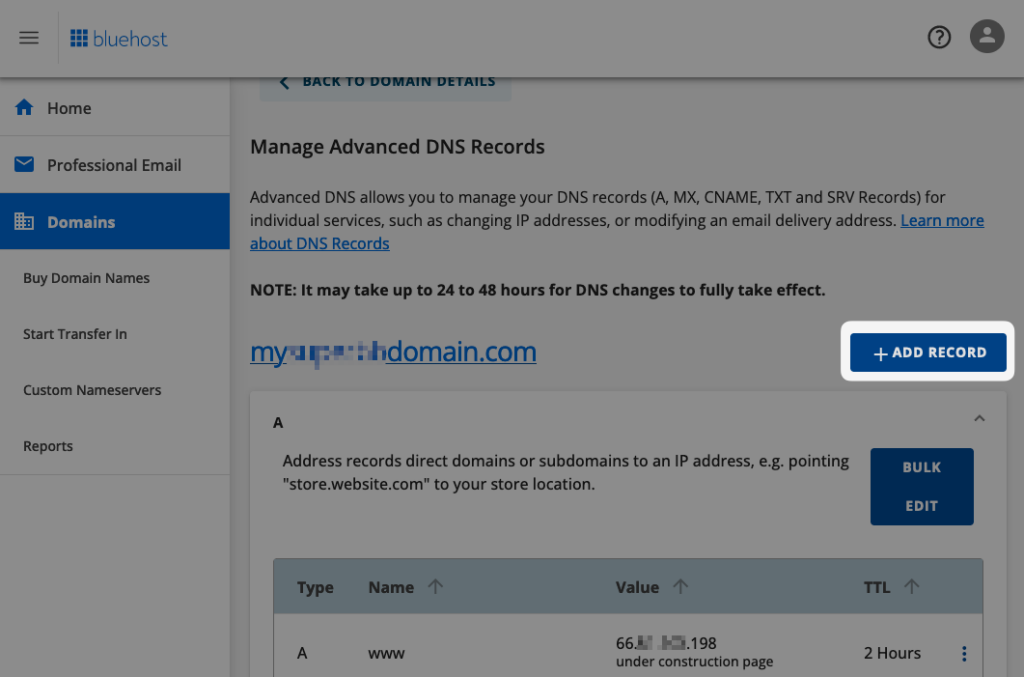1024x677 pixels.
Task: Click the Add Record button
Action: pyautogui.click(x=926, y=352)
